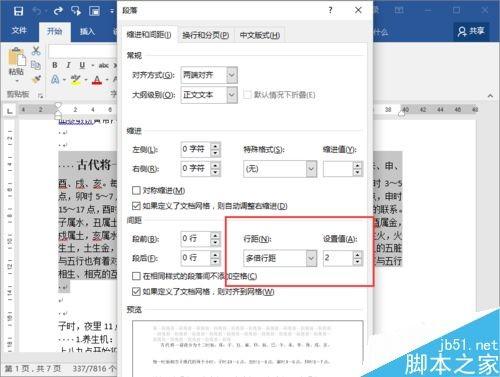Click the Share person icon button
The image size is (500, 377).
(471, 31)
